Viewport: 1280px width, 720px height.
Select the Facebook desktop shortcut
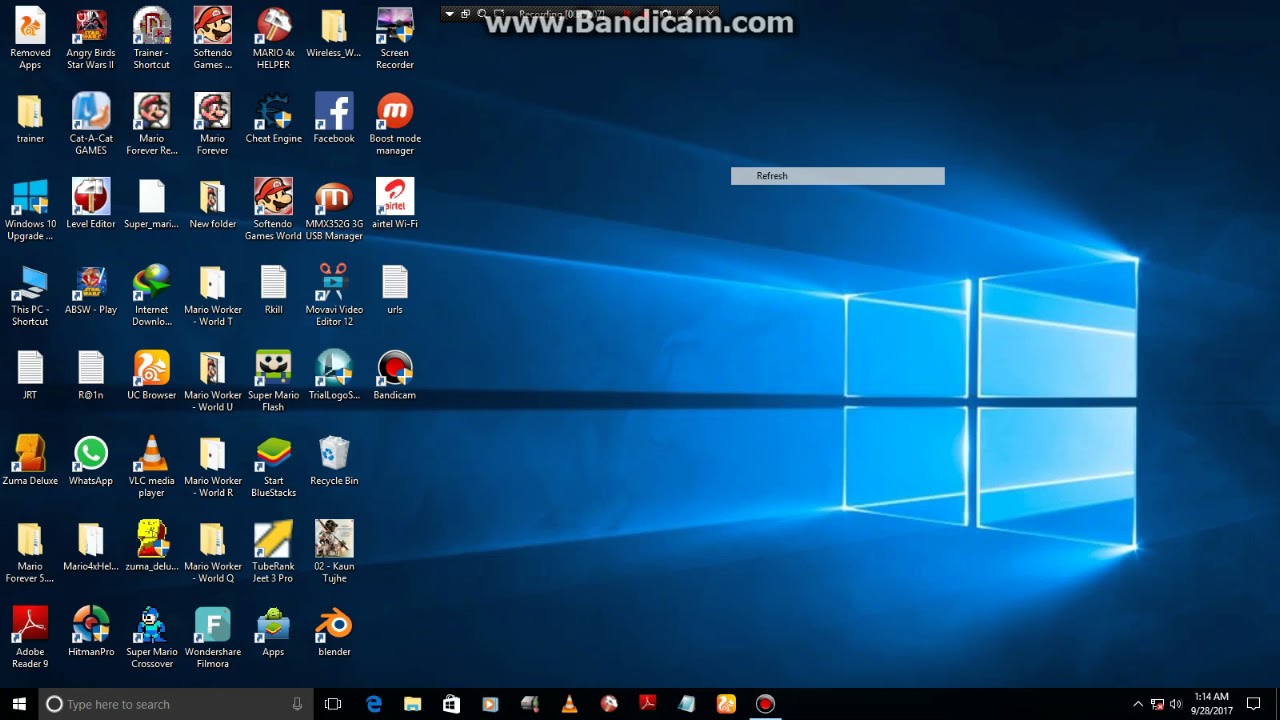334,120
